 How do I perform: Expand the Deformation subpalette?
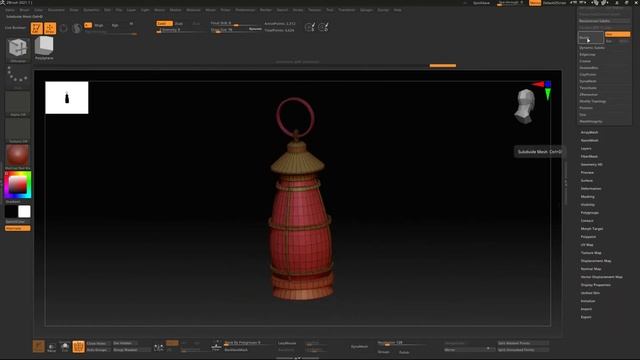pos(591,189)
